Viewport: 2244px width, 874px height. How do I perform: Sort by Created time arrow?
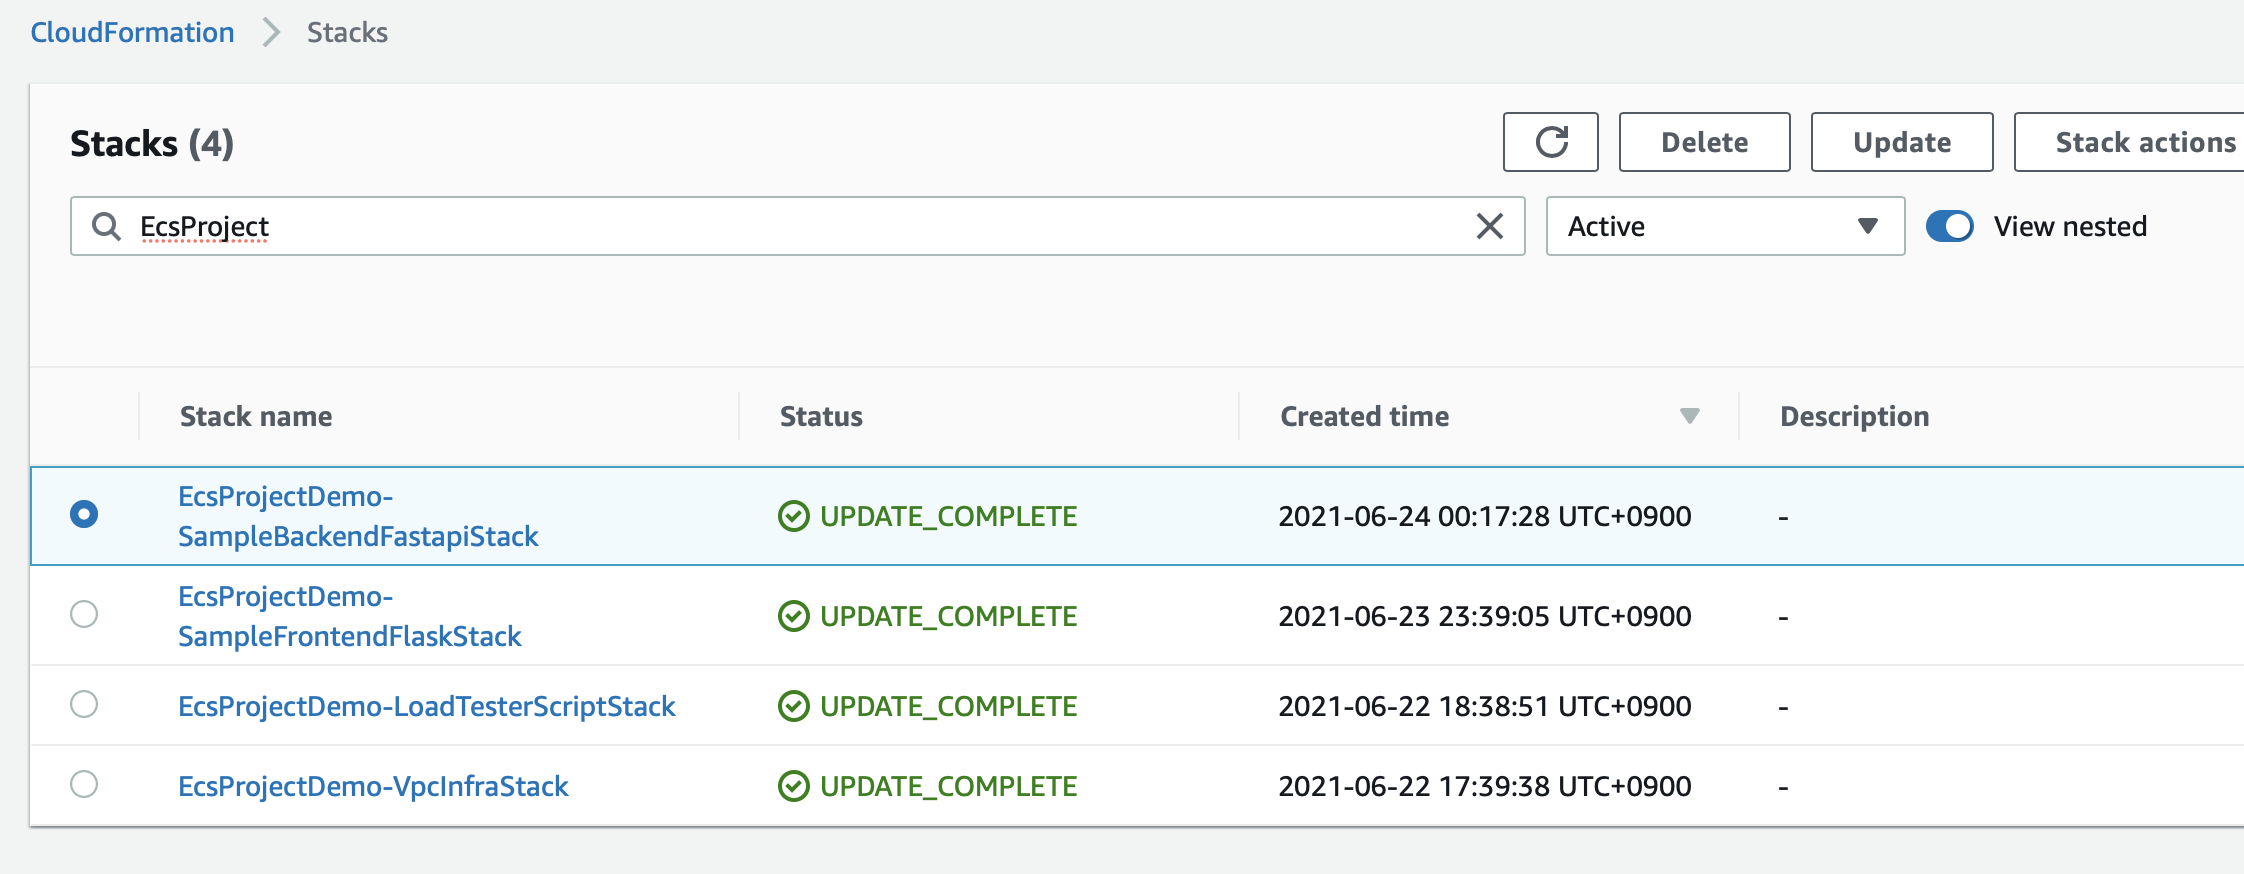[x=1689, y=416]
